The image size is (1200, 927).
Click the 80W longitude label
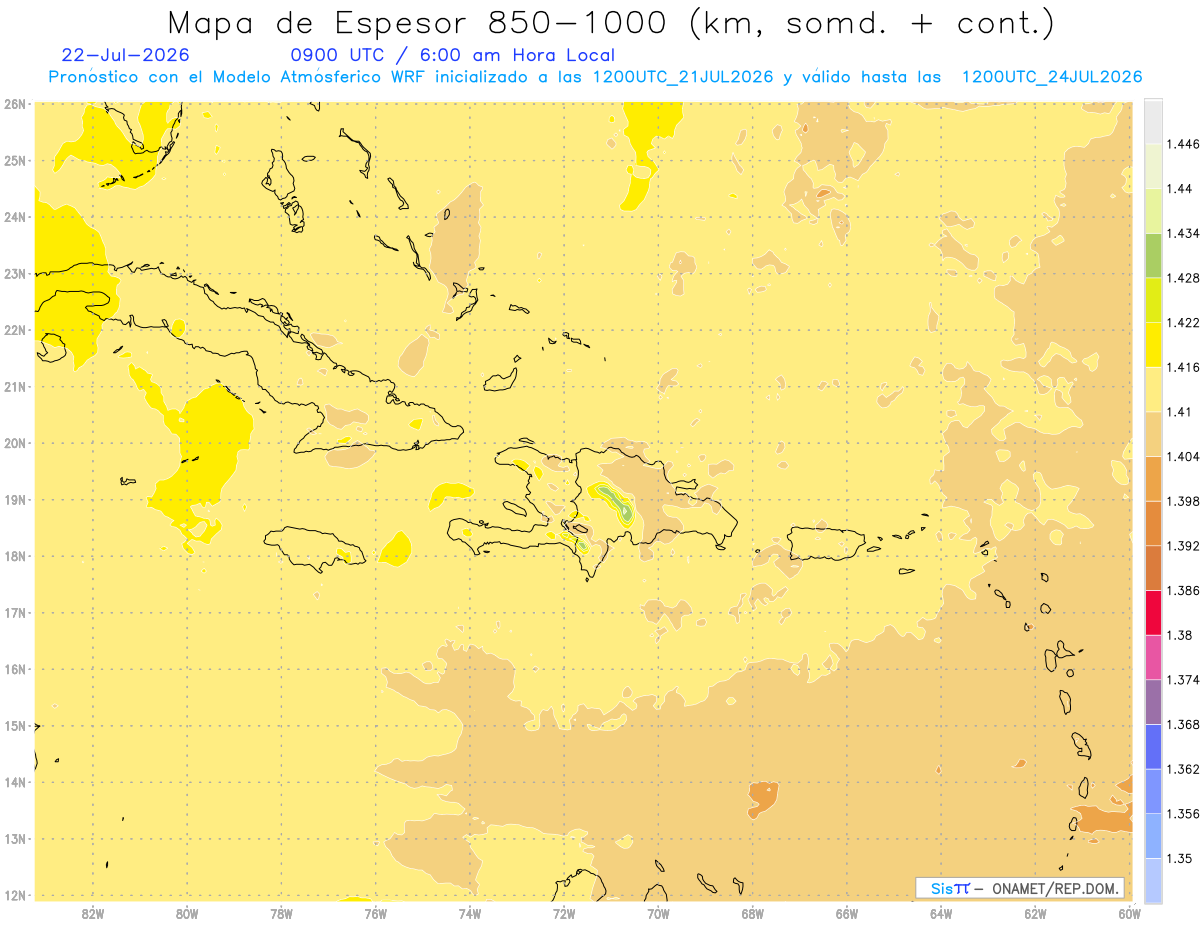(187, 913)
